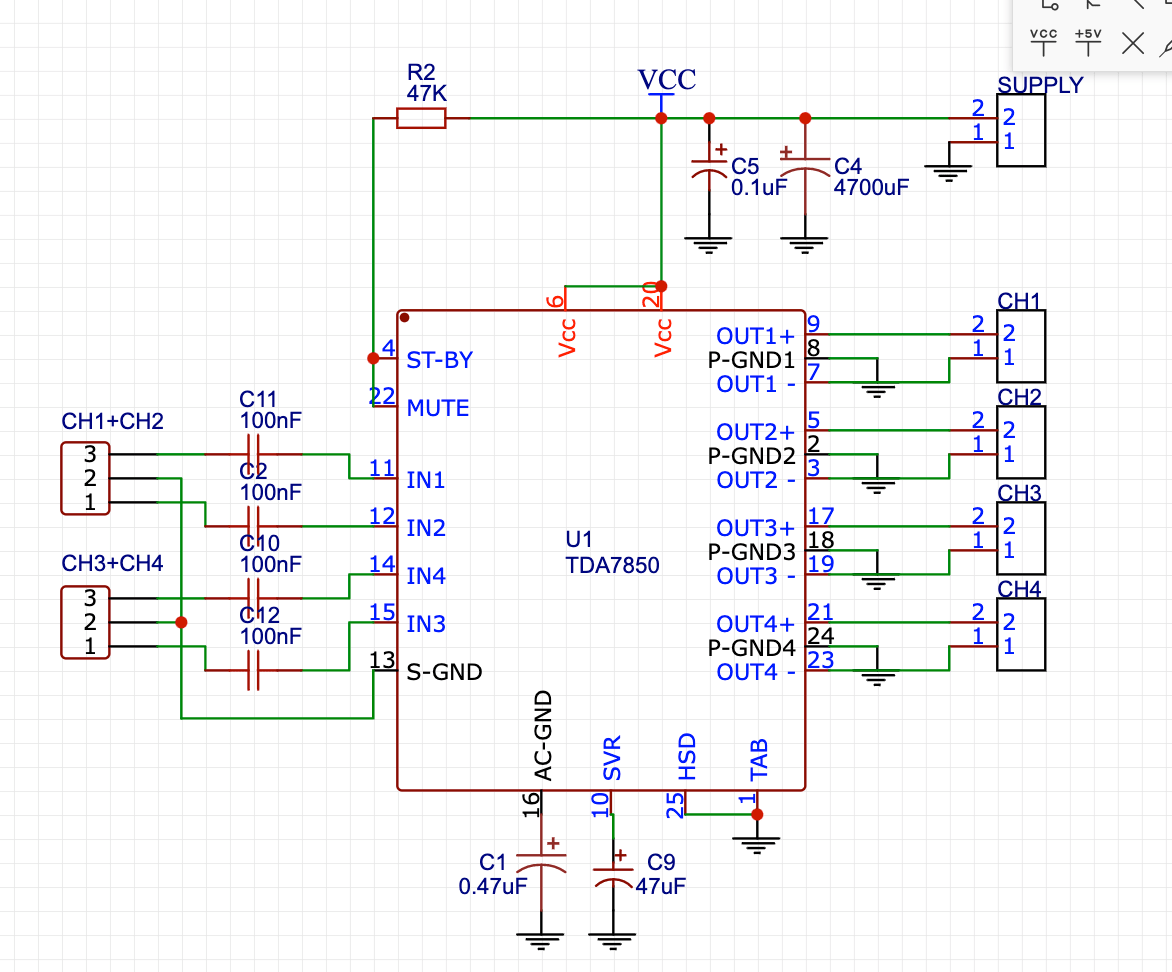
Task: Click the IN1 pin label
Action: coord(425,480)
